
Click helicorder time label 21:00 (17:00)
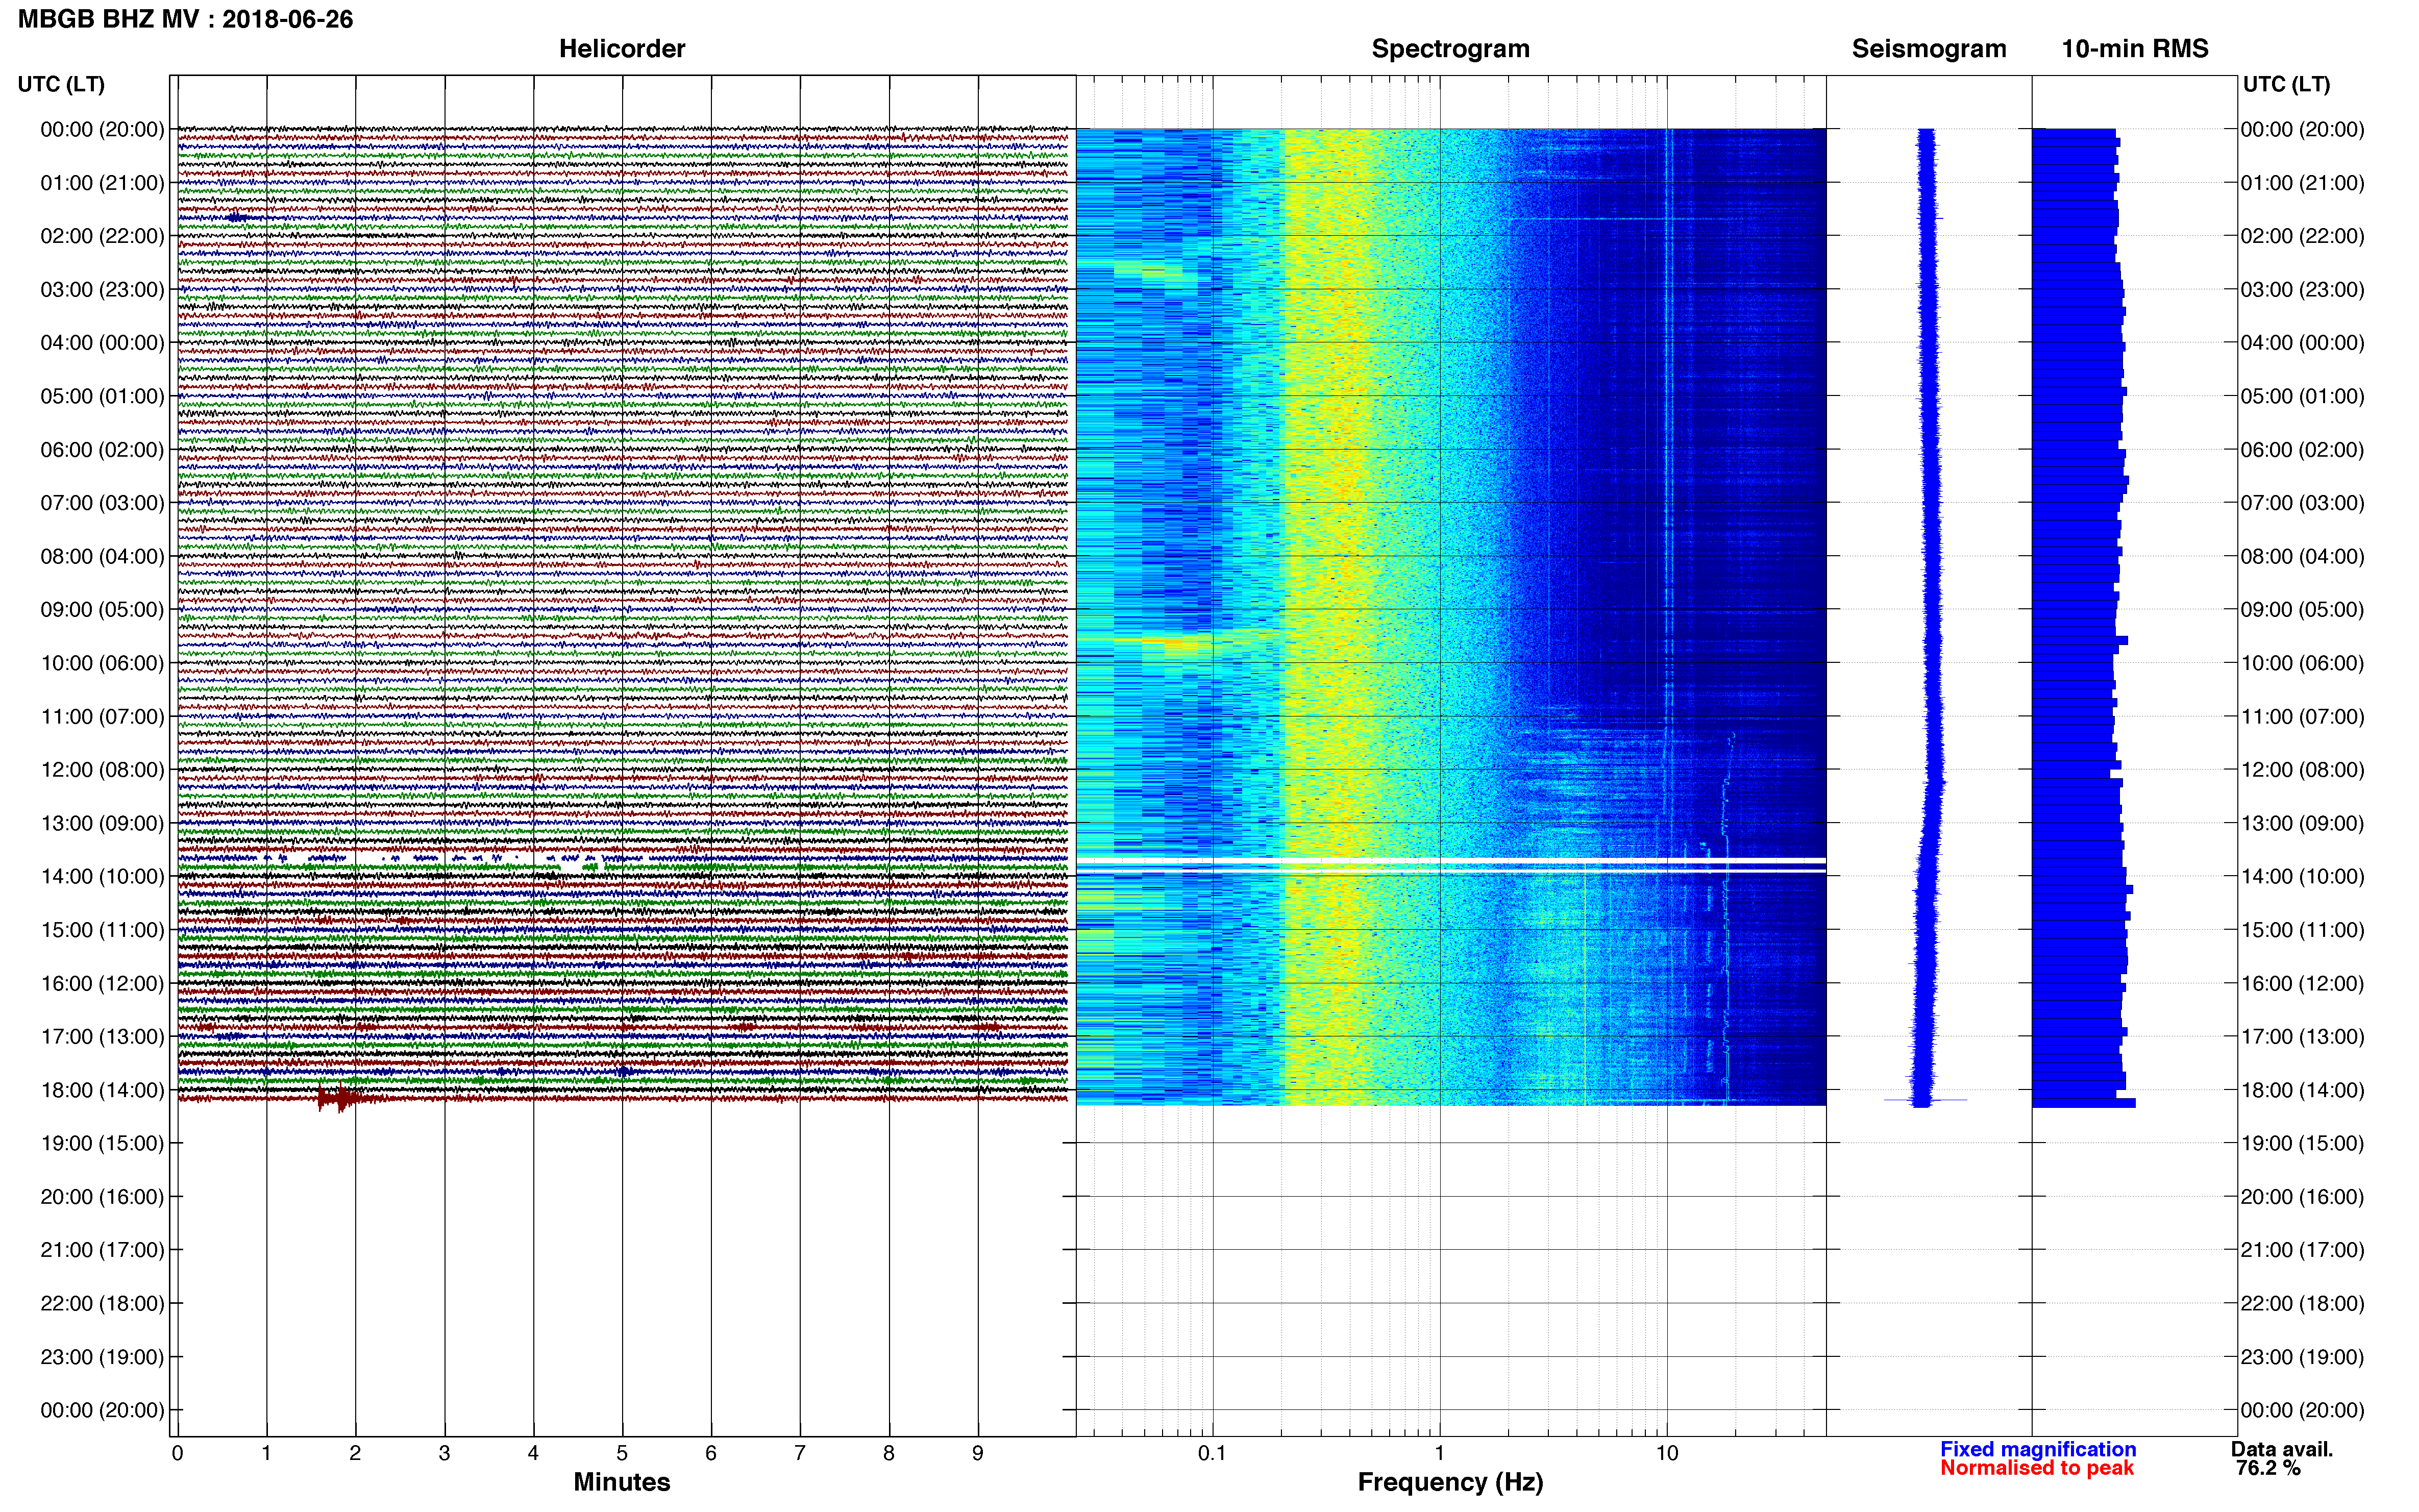click(x=102, y=1250)
